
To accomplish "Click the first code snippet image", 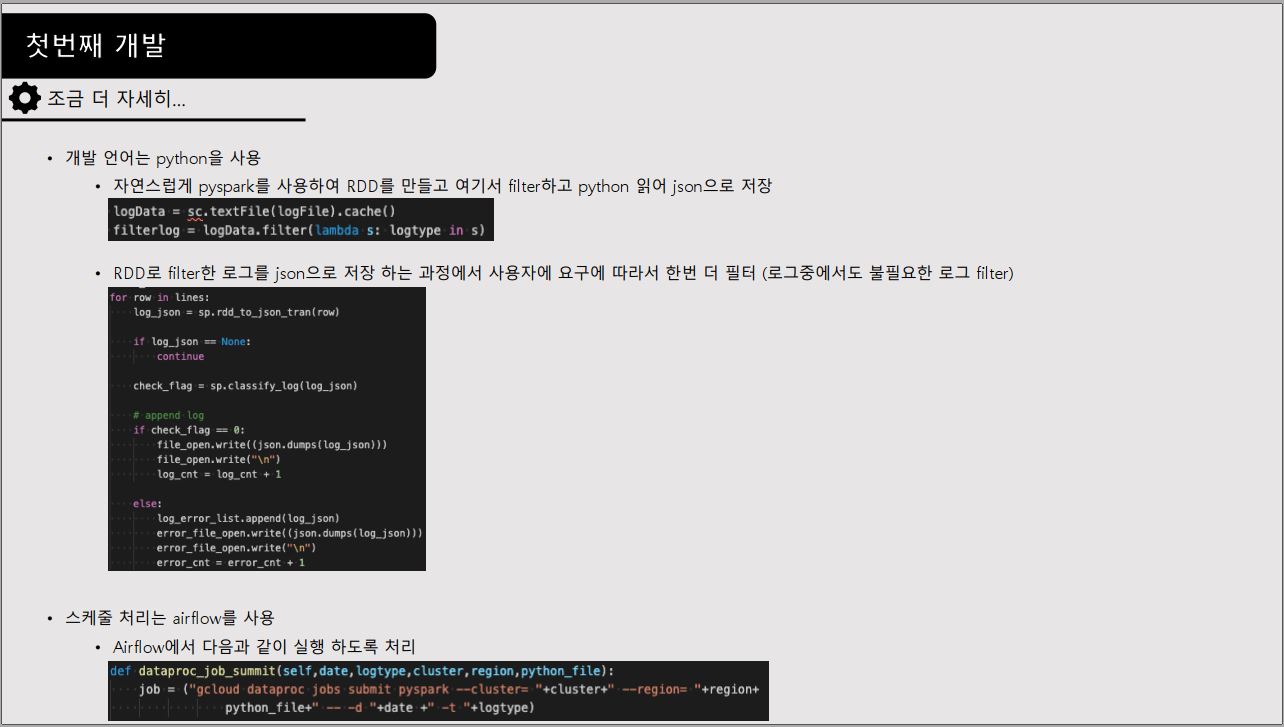I will pos(301,219).
